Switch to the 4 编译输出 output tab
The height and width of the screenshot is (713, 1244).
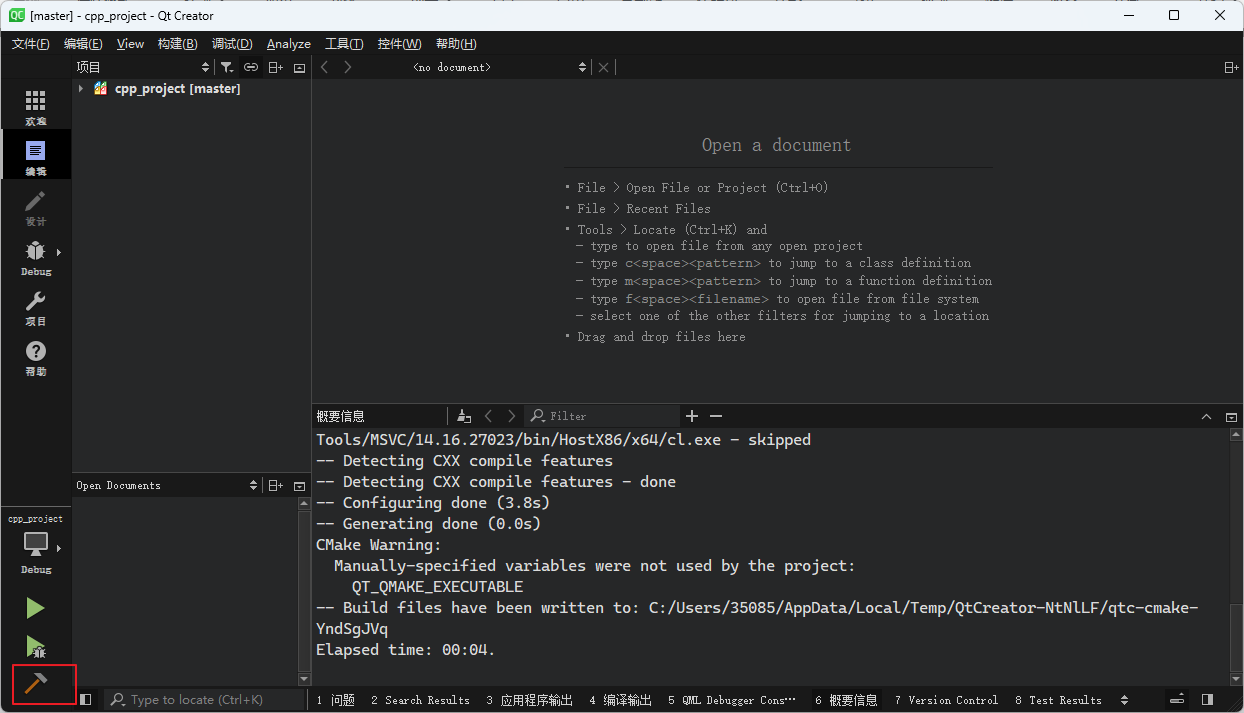click(x=619, y=699)
